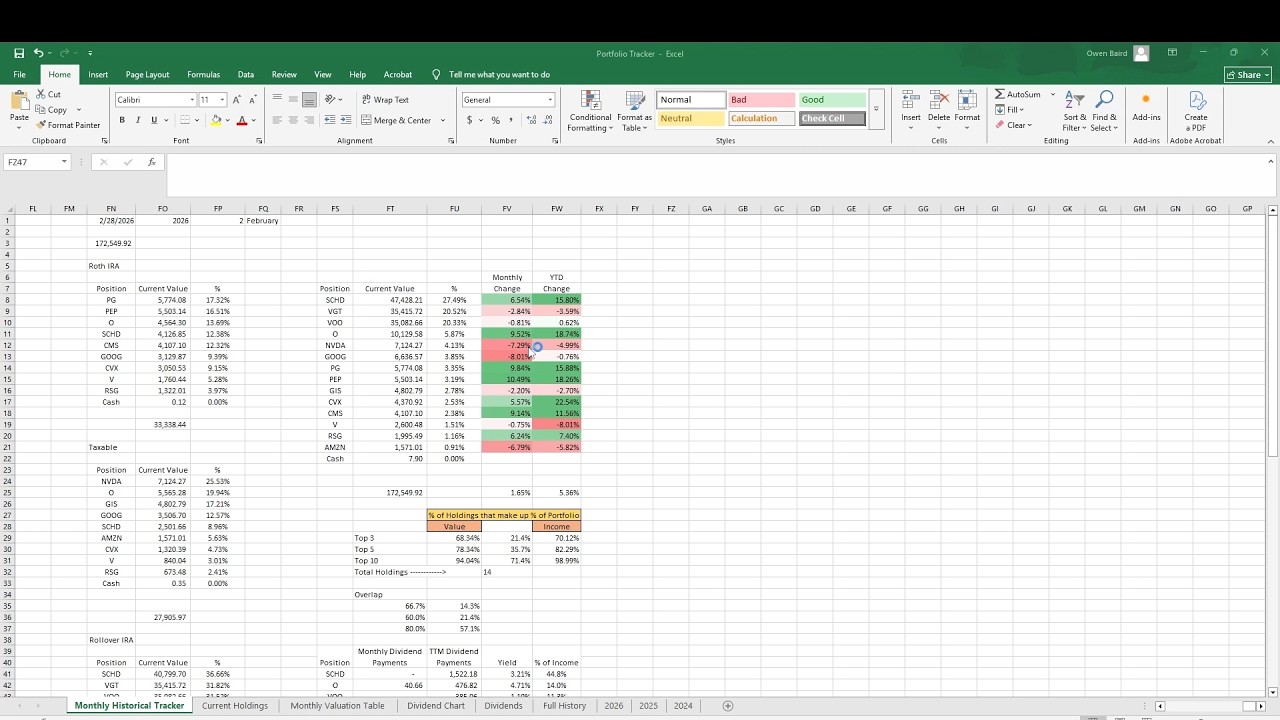
Task: Click the new sheet plus button
Action: coord(728,706)
